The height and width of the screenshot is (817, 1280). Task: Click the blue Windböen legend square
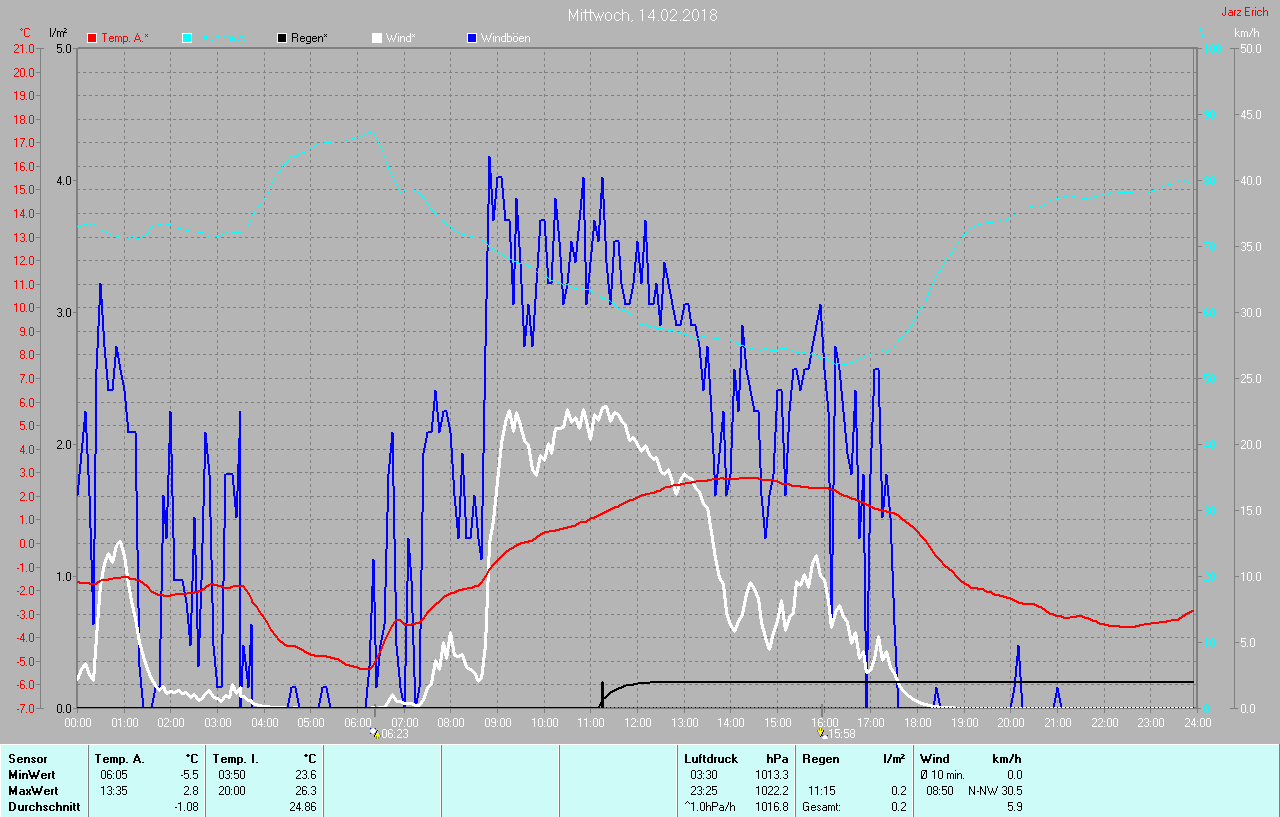pyautogui.click(x=472, y=38)
